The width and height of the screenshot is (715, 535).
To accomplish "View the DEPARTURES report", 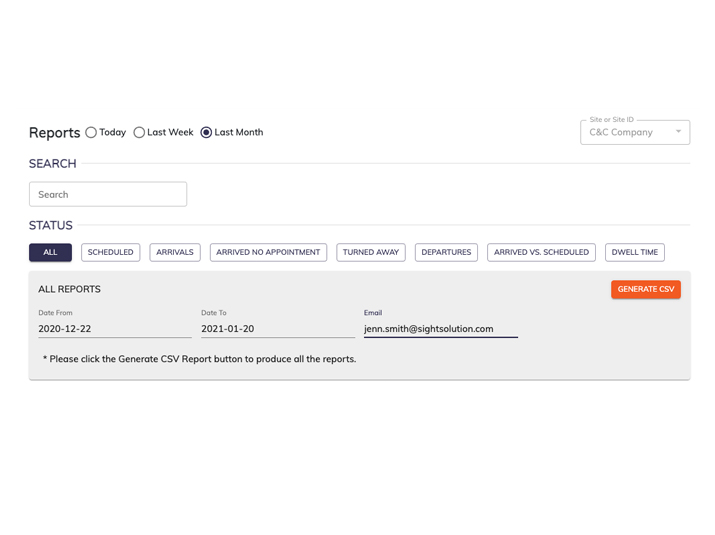I will [446, 252].
